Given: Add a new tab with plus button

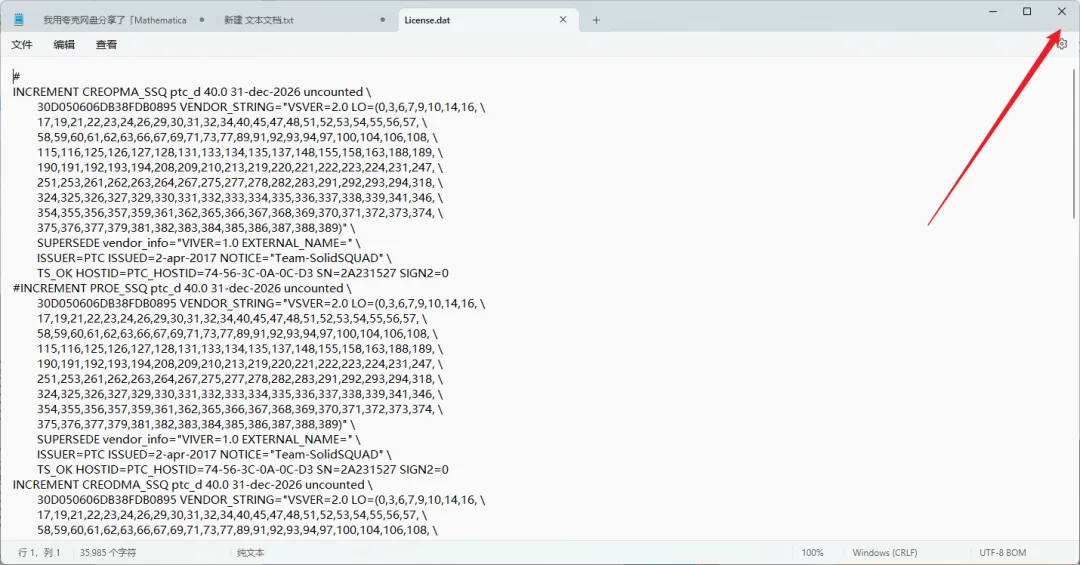Looking at the screenshot, I should pos(596,20).
